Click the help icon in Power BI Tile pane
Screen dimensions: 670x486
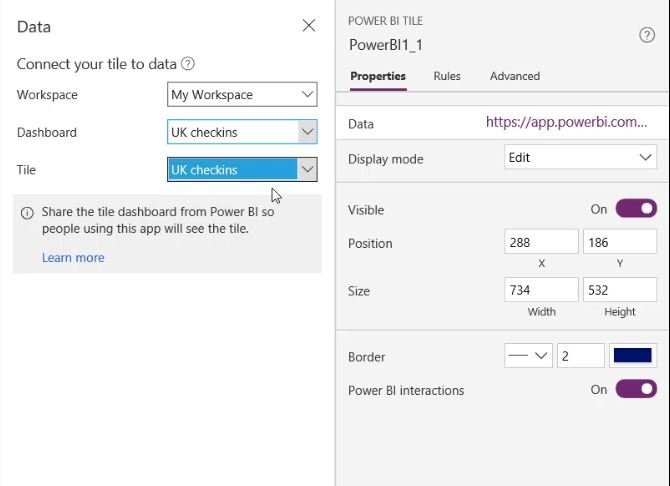point(646,35)
